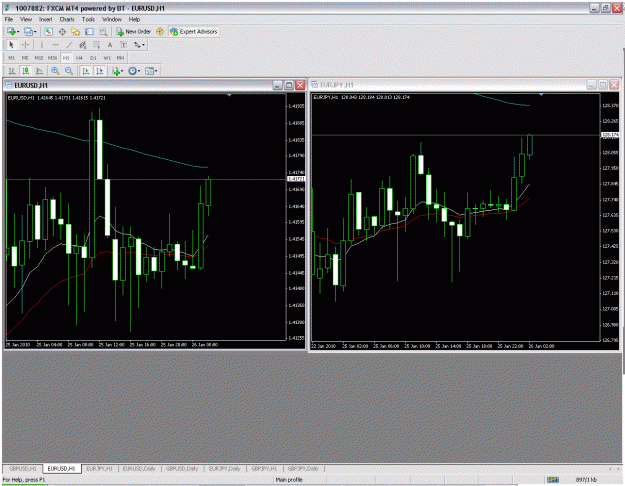Select the Fibonacci Retracement tool
Viewport: 625px width, 486px height.
[x=96, y=45]
